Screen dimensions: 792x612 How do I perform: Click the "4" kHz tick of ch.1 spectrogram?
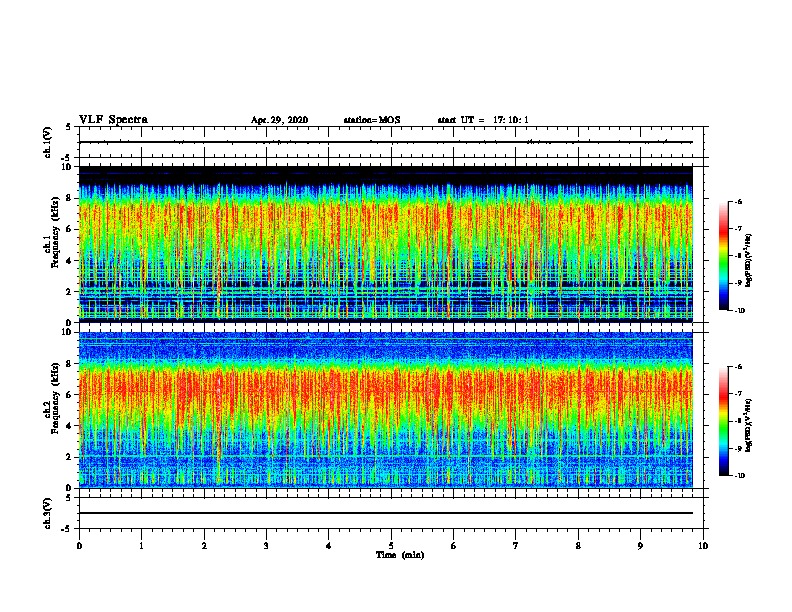[x=70, y=261]
